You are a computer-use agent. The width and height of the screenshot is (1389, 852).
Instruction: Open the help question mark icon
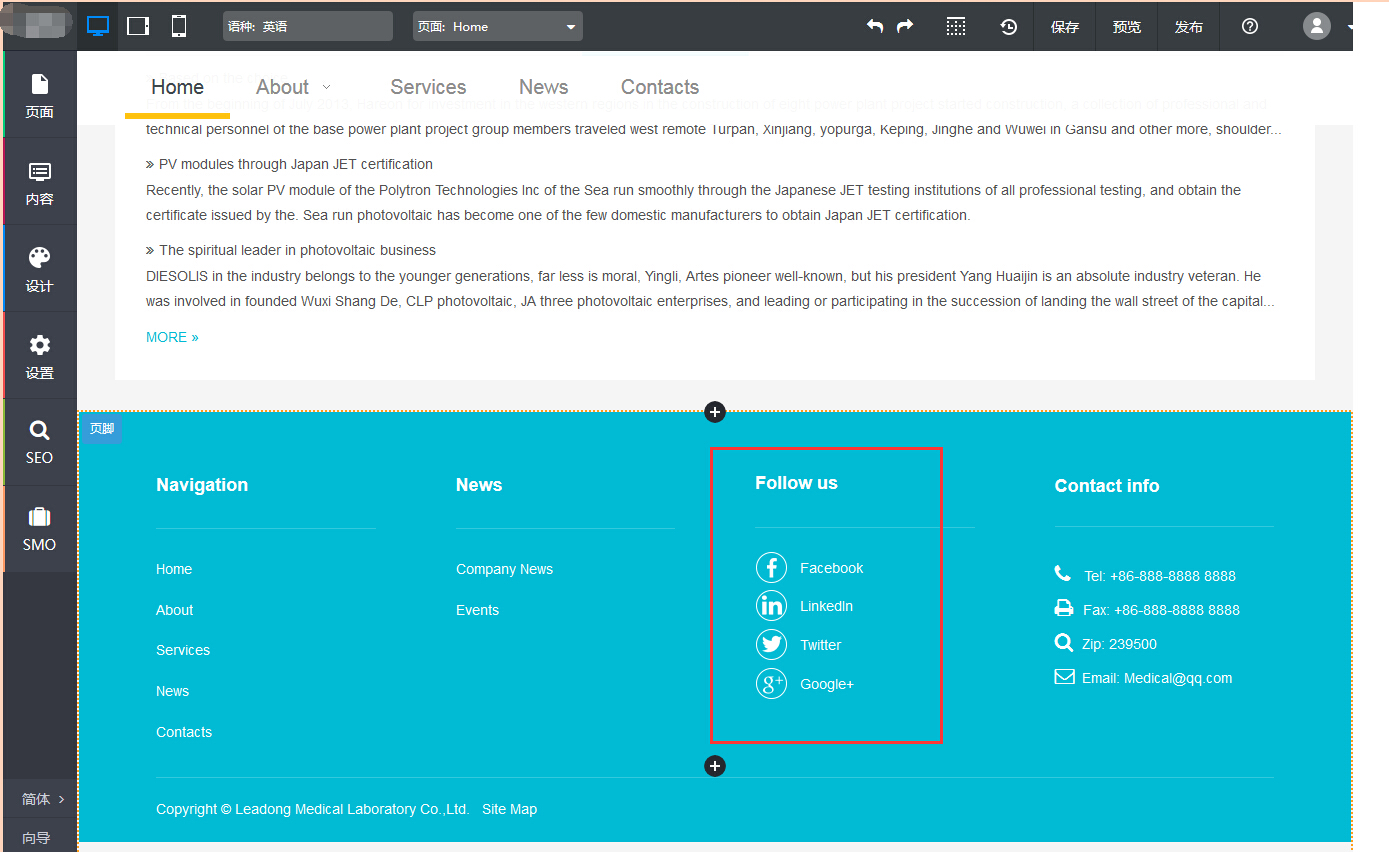[x=1250, y=26]
